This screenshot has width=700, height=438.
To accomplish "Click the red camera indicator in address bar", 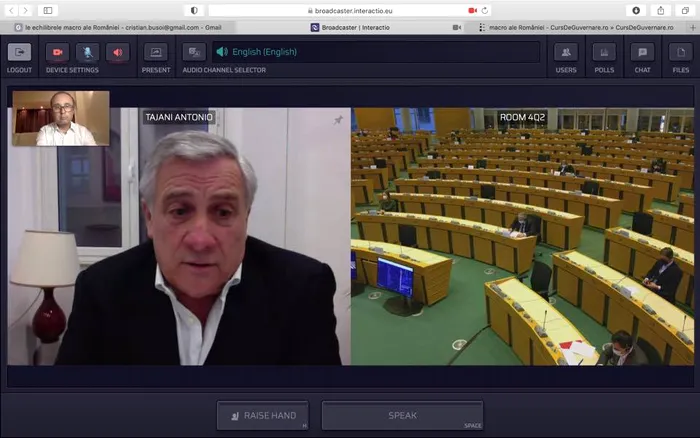I will click(472, 10).
